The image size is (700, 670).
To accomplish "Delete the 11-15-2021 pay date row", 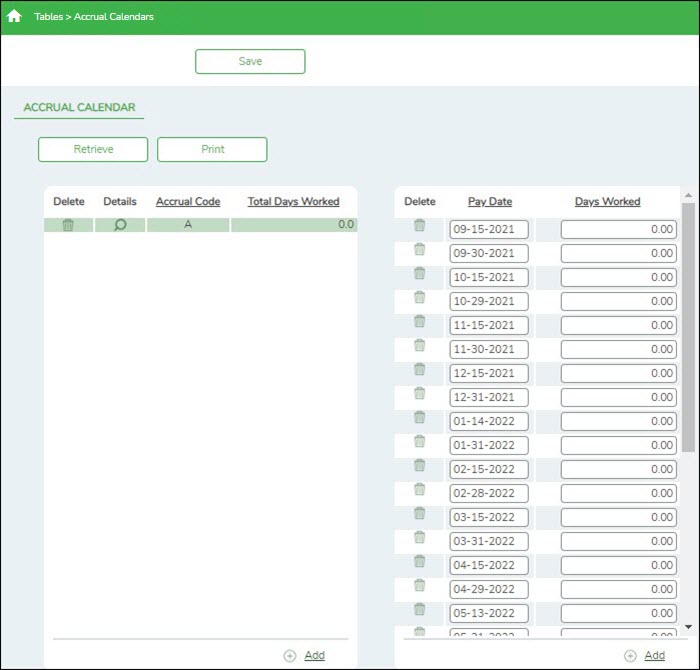I will [419, 321].
